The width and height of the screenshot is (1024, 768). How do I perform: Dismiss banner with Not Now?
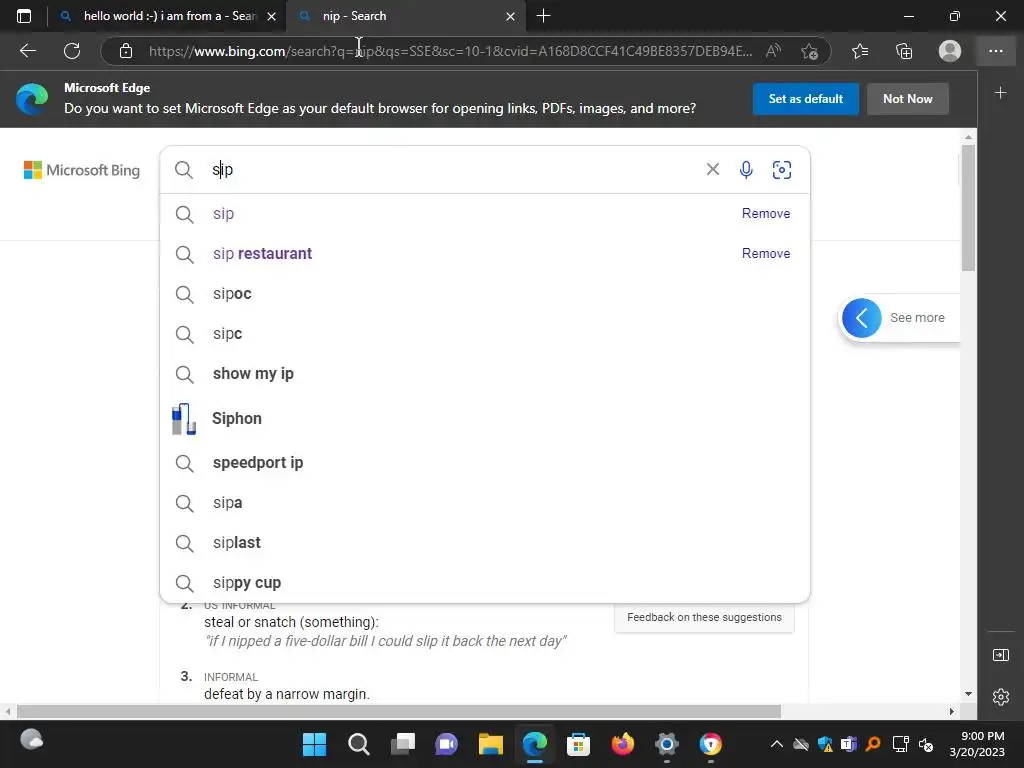(907, 99)
